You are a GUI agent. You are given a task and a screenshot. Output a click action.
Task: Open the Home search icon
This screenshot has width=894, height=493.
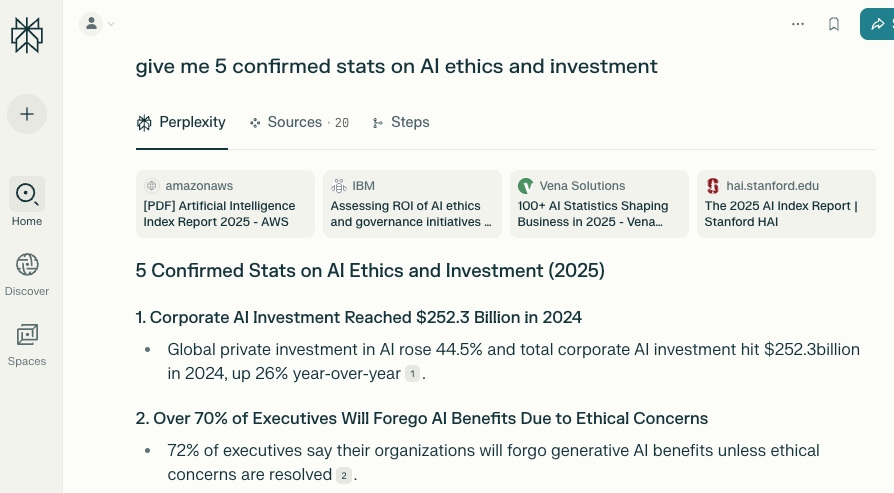tap(27, 194)
